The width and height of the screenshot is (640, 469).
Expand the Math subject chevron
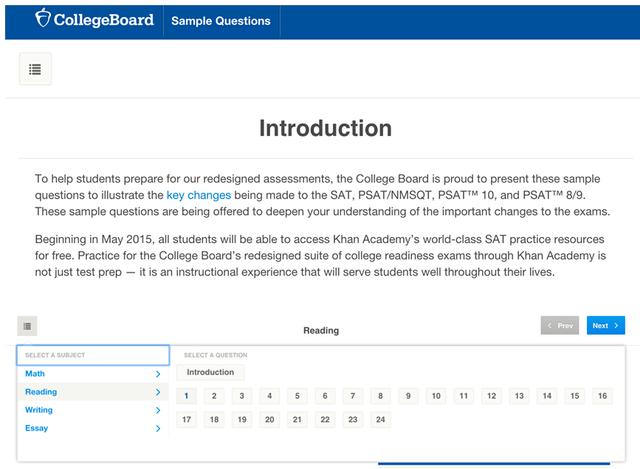click(x=158, y=374)
